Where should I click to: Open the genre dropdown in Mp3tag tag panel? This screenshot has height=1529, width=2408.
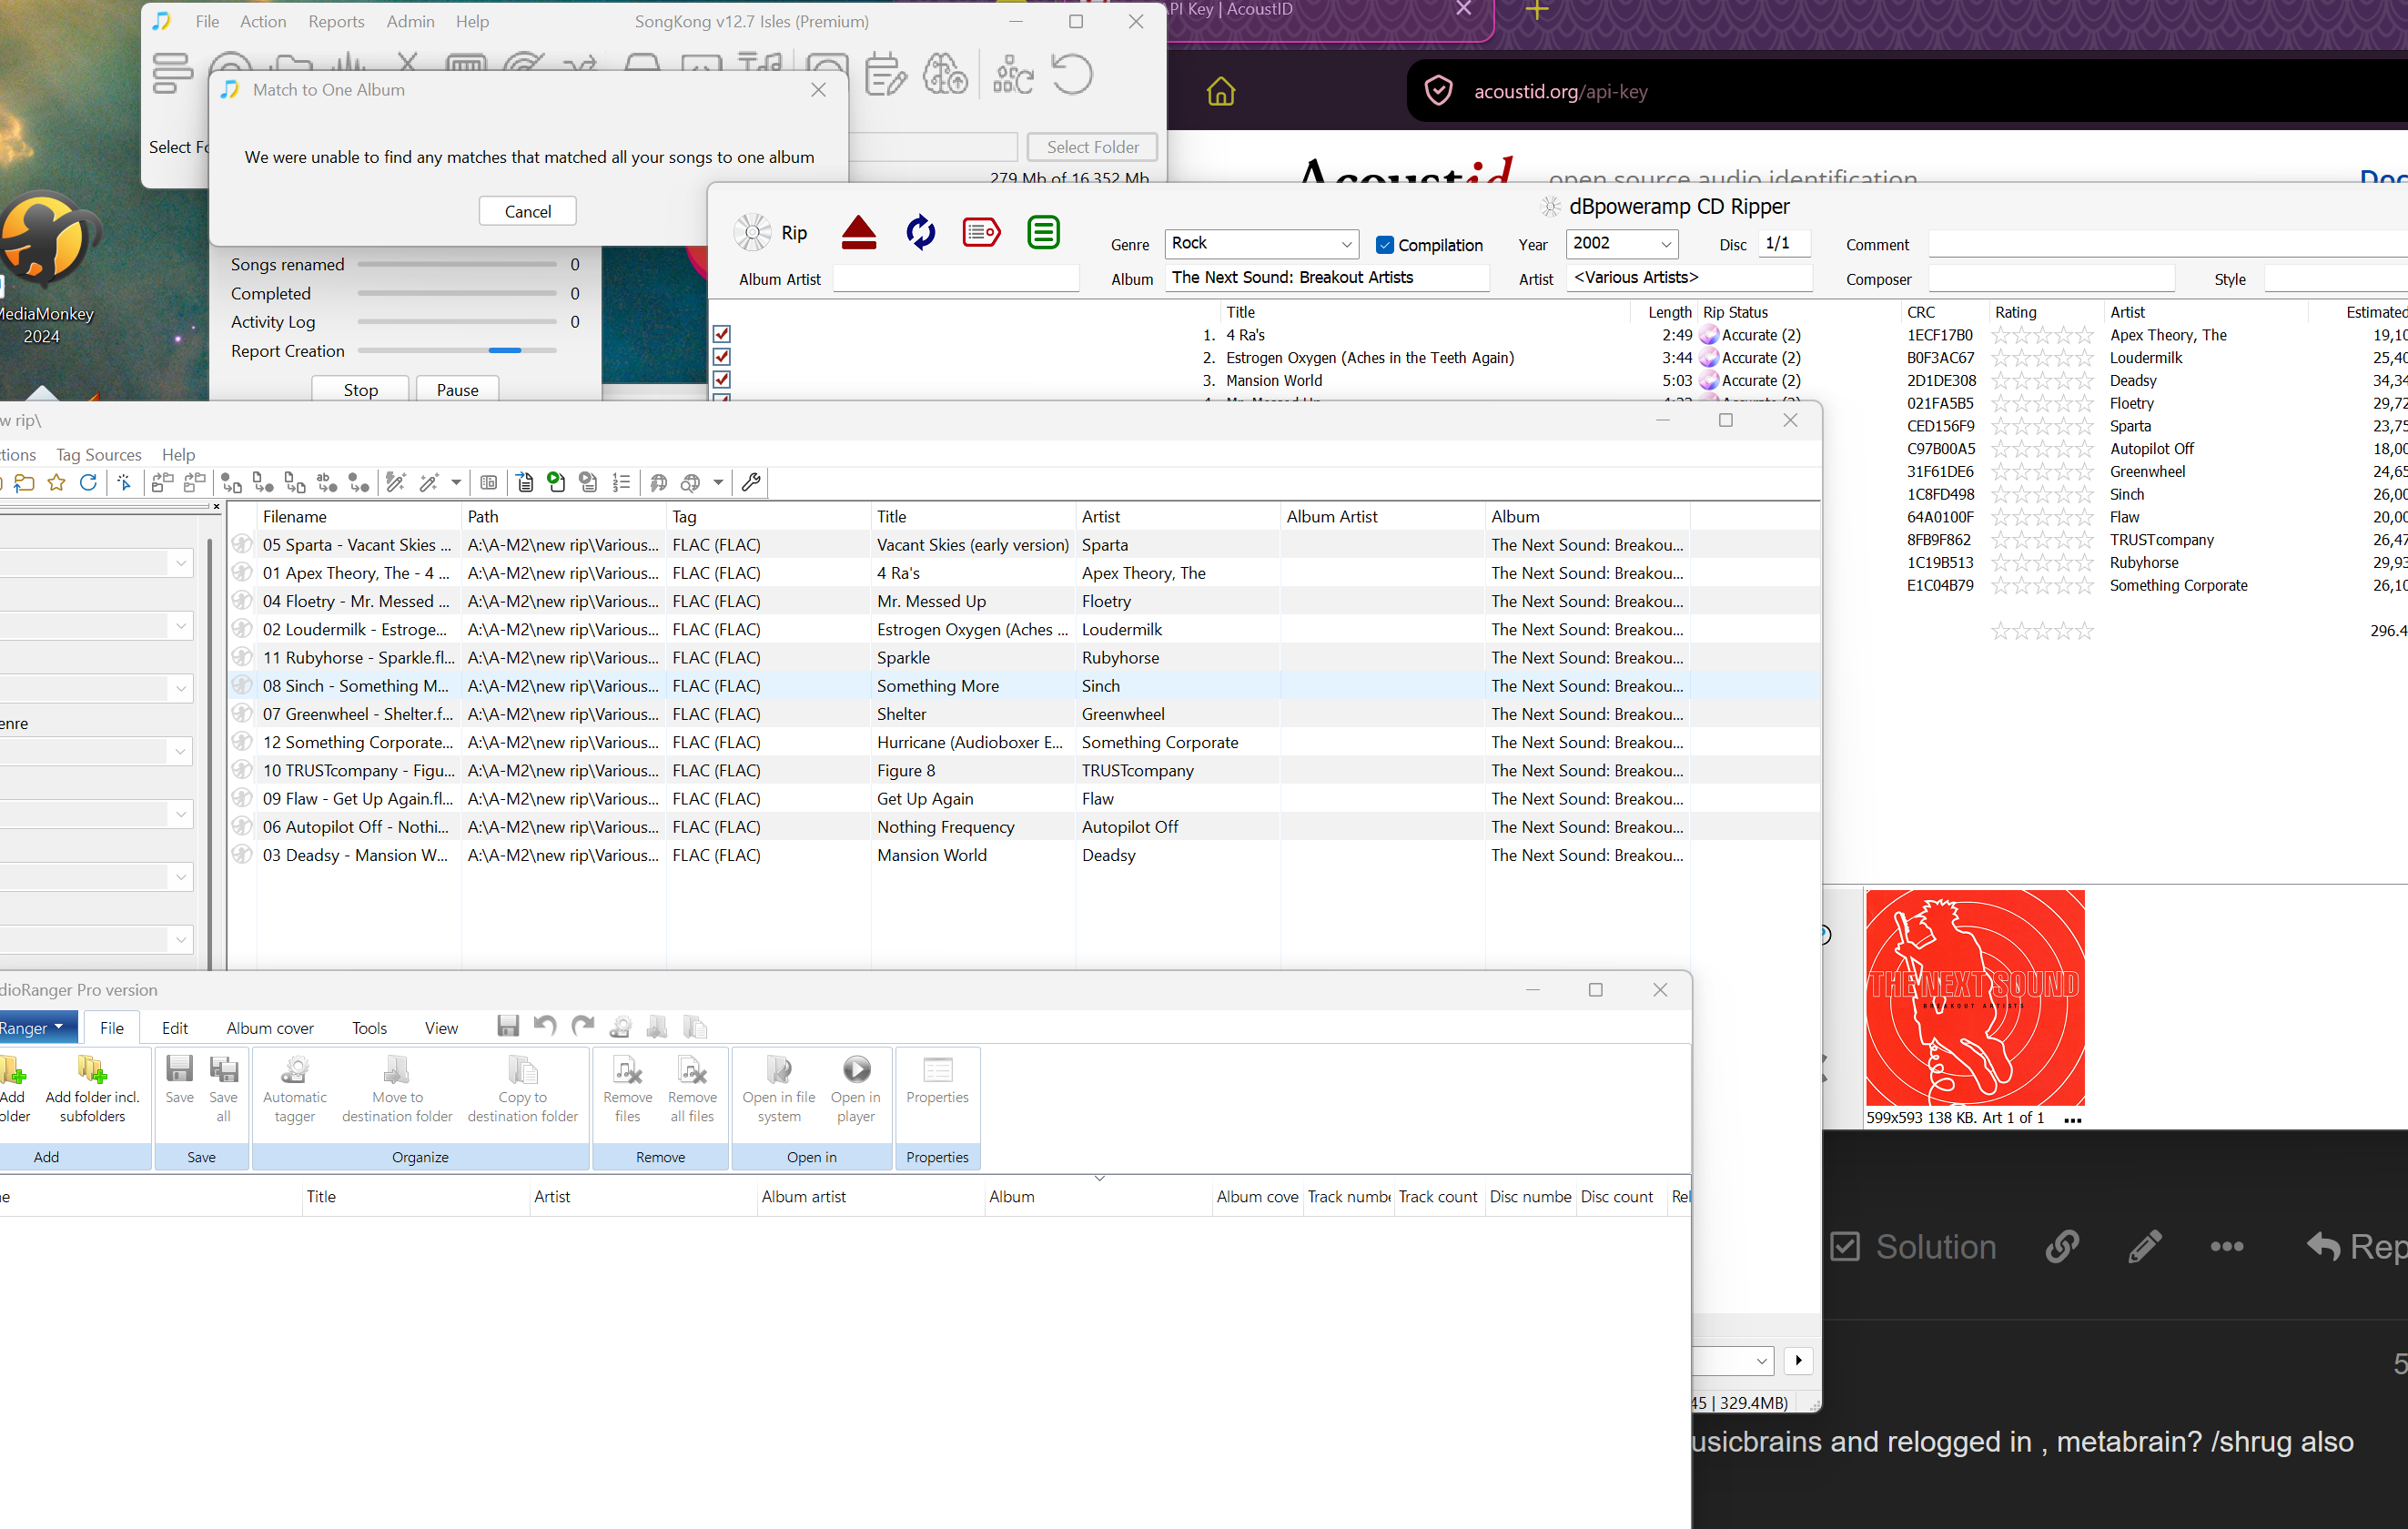point(180,751)
